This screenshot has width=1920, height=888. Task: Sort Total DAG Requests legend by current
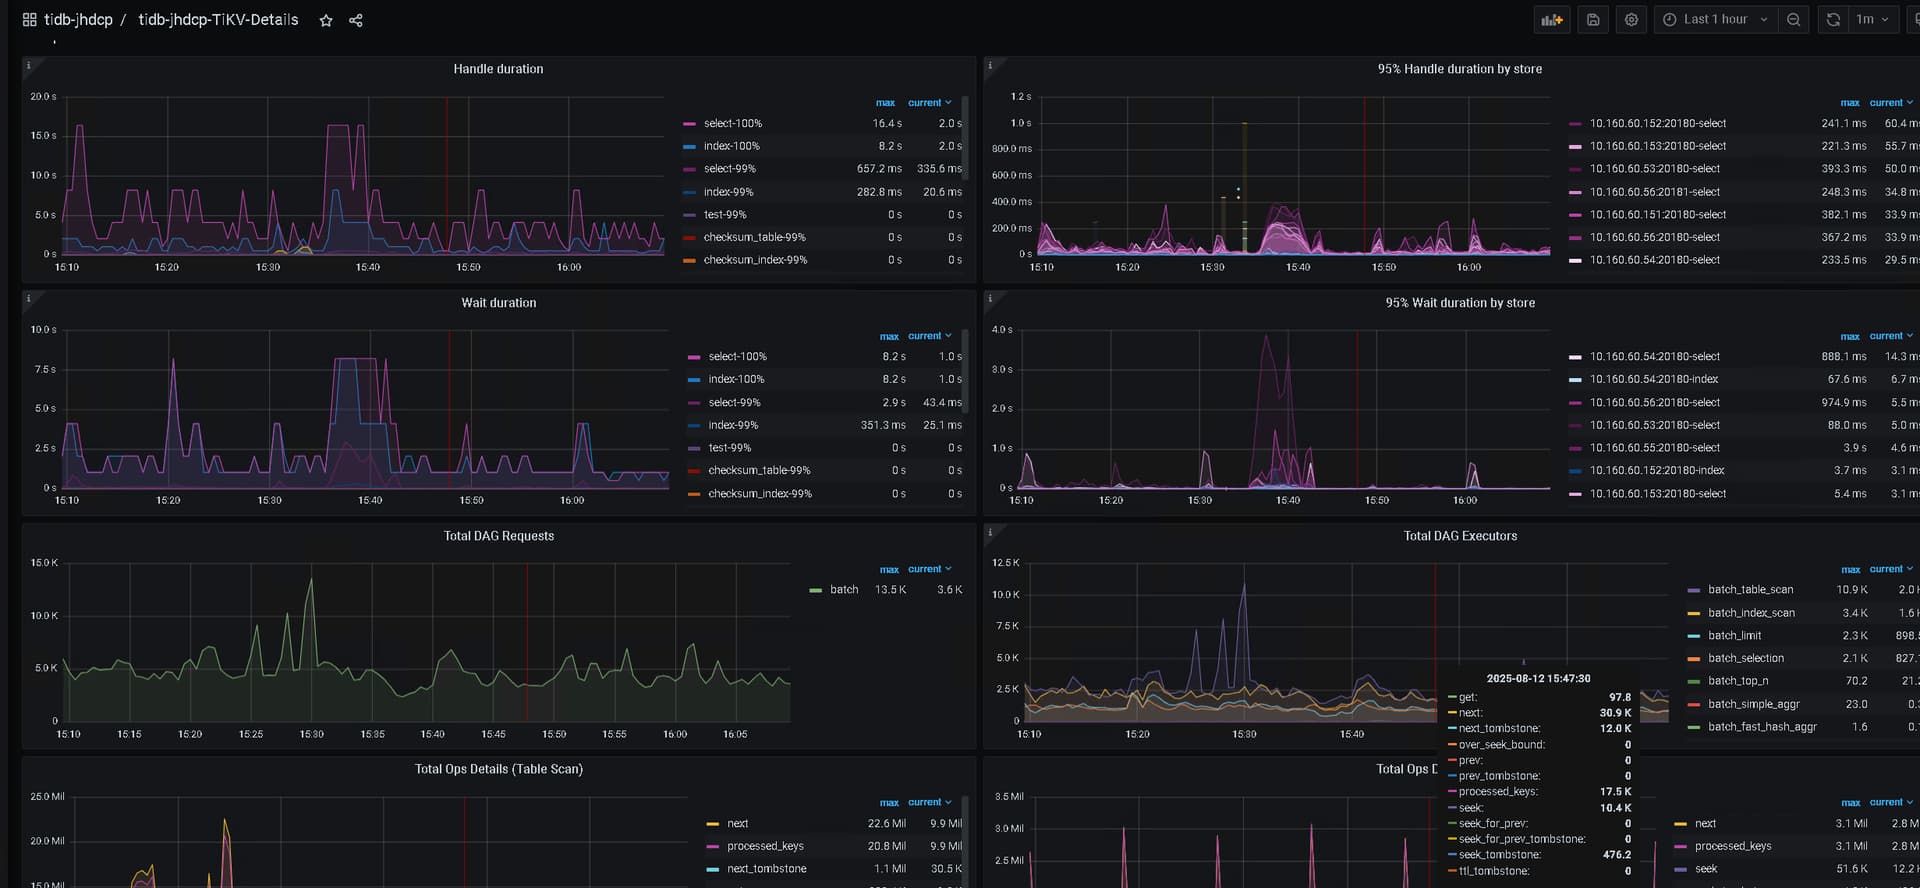929,569
